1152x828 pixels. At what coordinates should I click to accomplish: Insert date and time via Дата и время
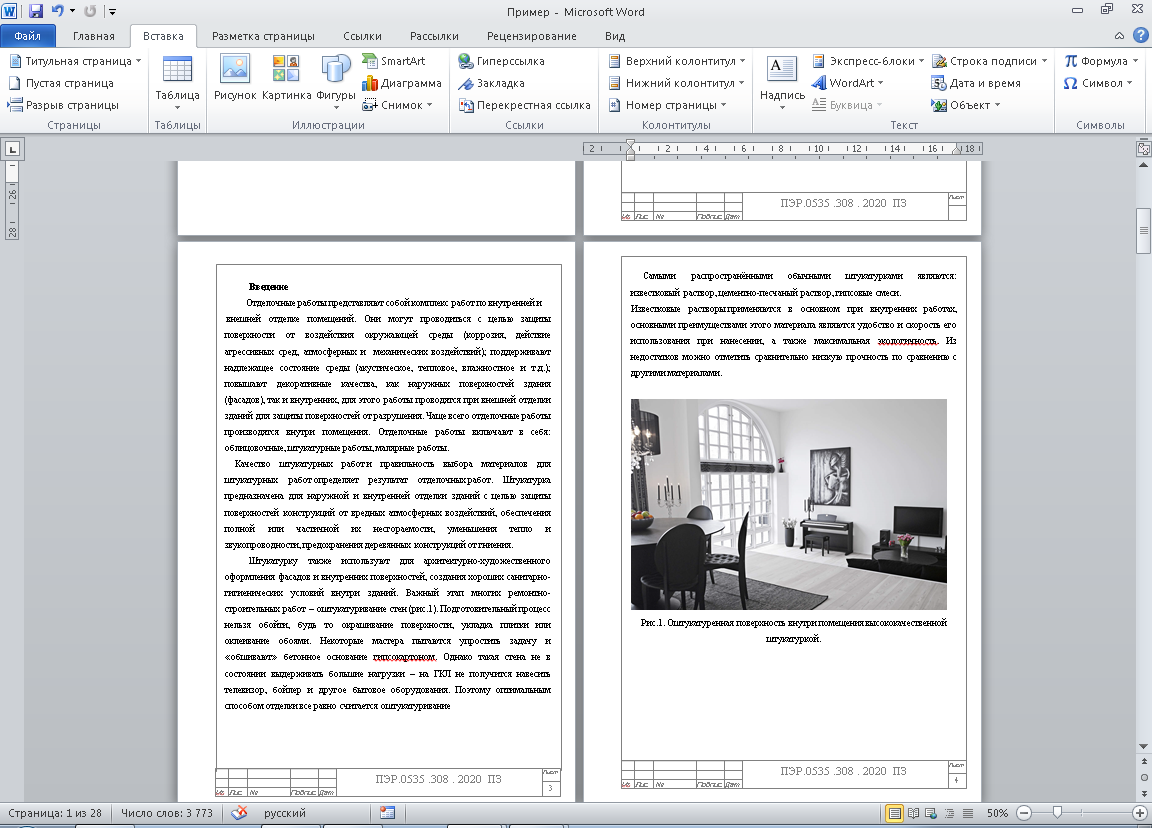coord(976,83)
